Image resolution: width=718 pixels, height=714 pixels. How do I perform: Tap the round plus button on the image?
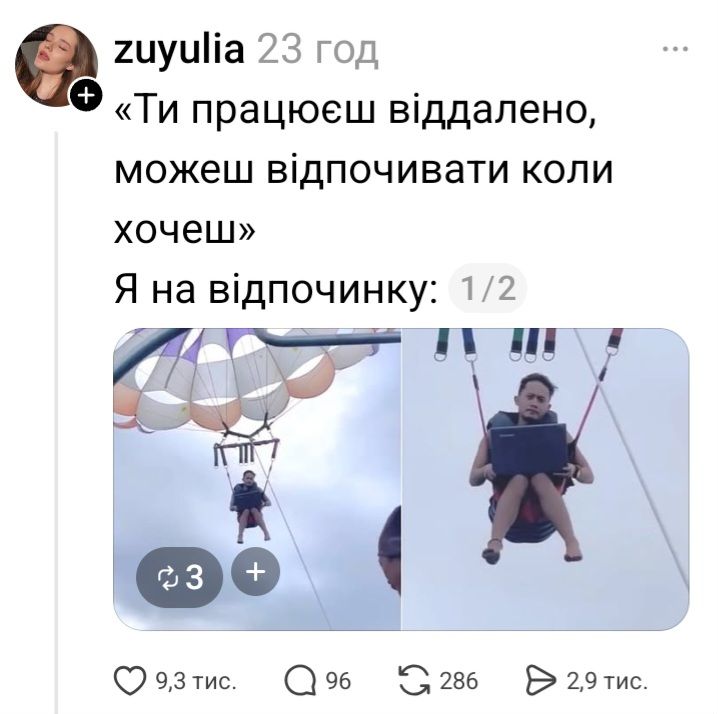click(x=256, y=572)
